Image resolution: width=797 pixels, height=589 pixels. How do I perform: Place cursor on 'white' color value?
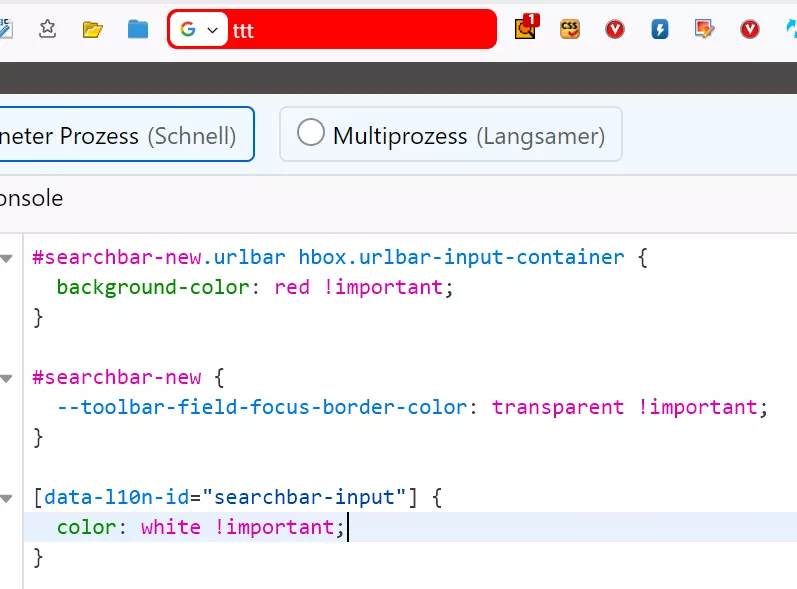(170, 527)
